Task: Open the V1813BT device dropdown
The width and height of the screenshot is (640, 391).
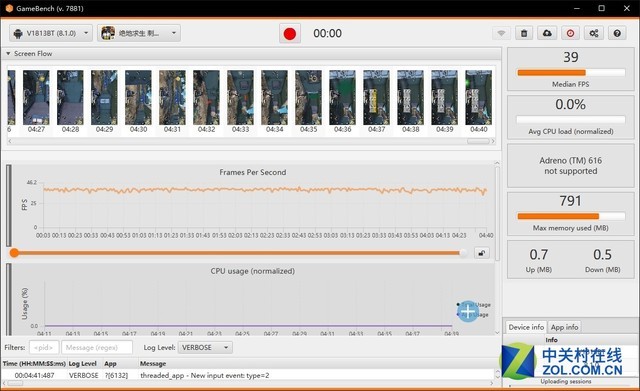Action: click(51, 33)
